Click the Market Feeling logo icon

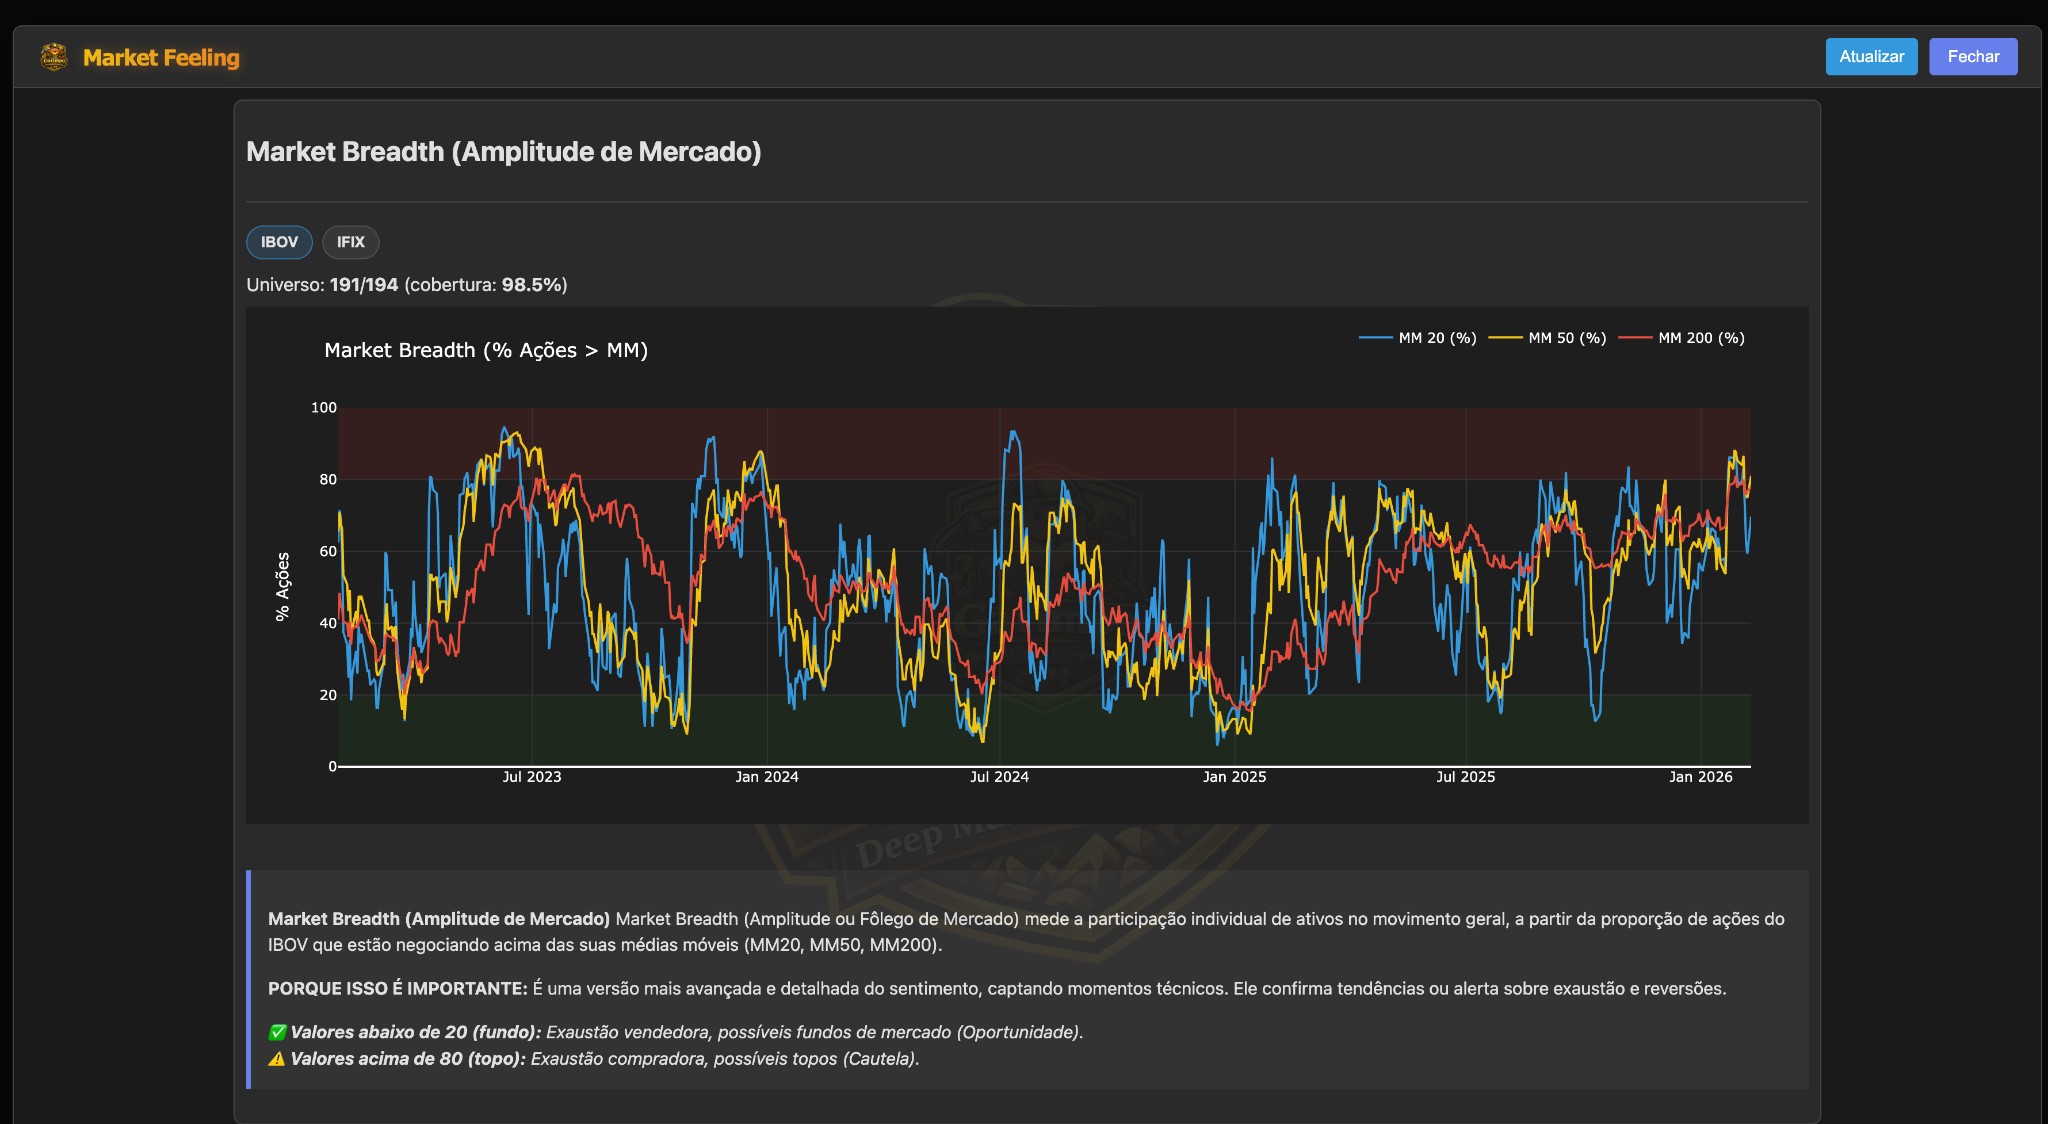click(x=55, y=57)
